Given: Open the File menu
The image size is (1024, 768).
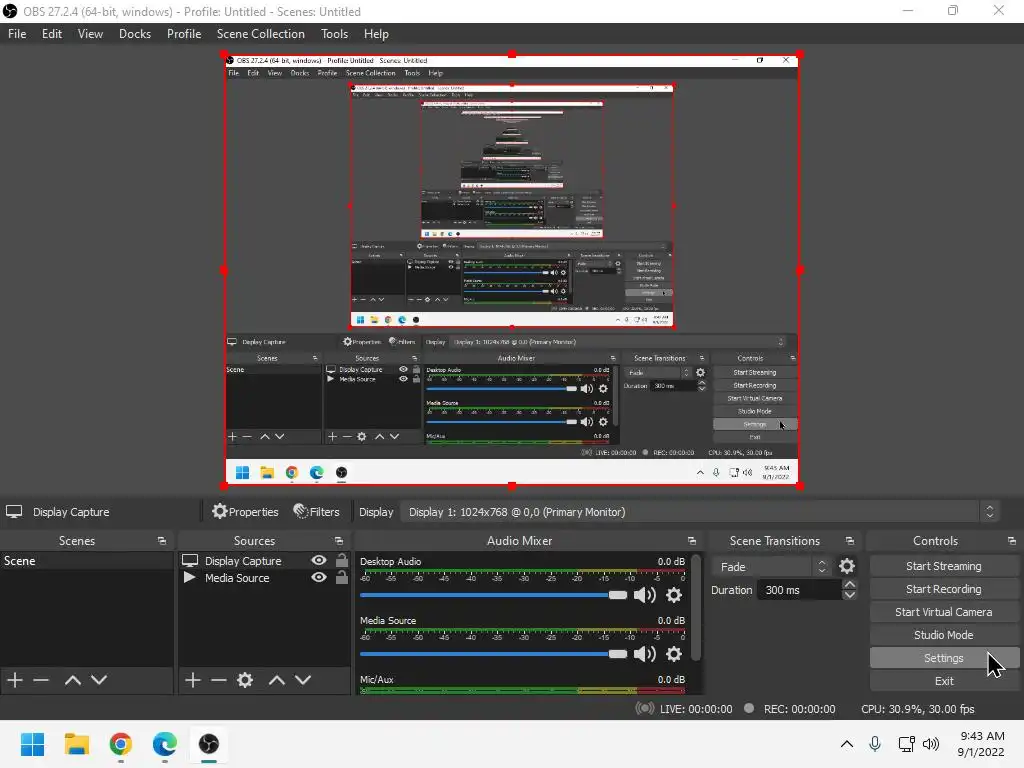Looking at the screenshot, I should [x=17, y=34].
